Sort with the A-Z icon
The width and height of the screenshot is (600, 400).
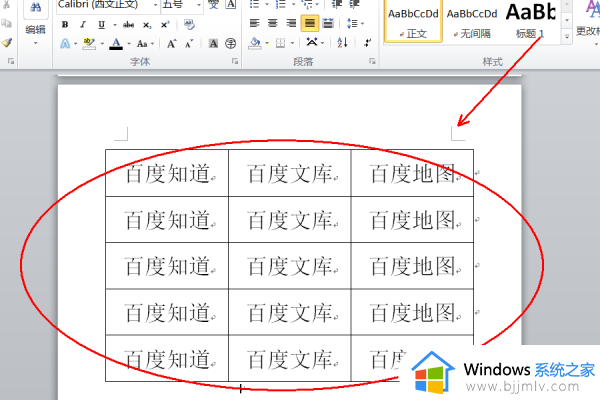[342, 42]
